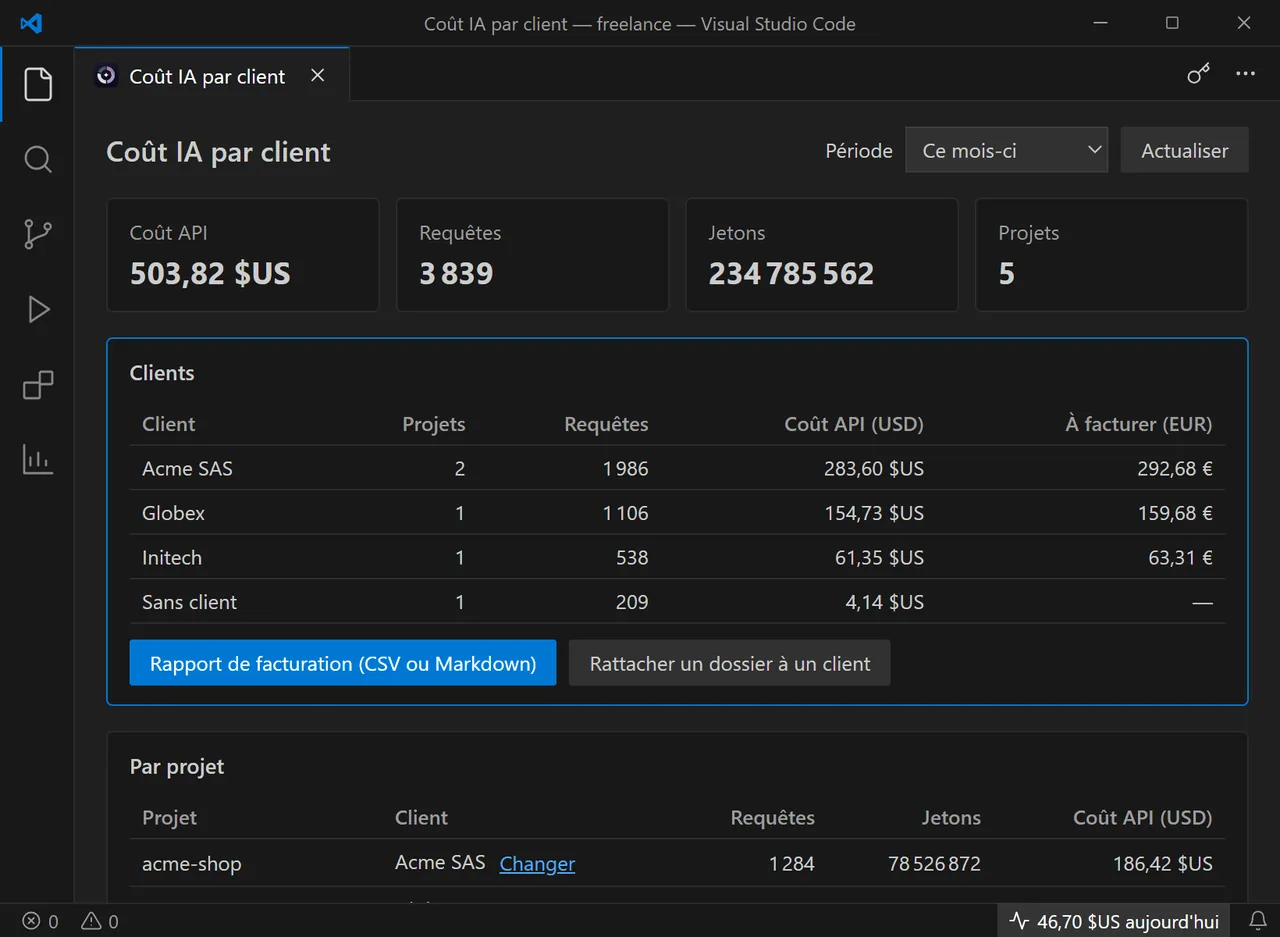Viewport: 1280px width, 937px height.
Task: Click the key icon in editor toolbar
Action: pyautogui.click(x=1198, y=74)
